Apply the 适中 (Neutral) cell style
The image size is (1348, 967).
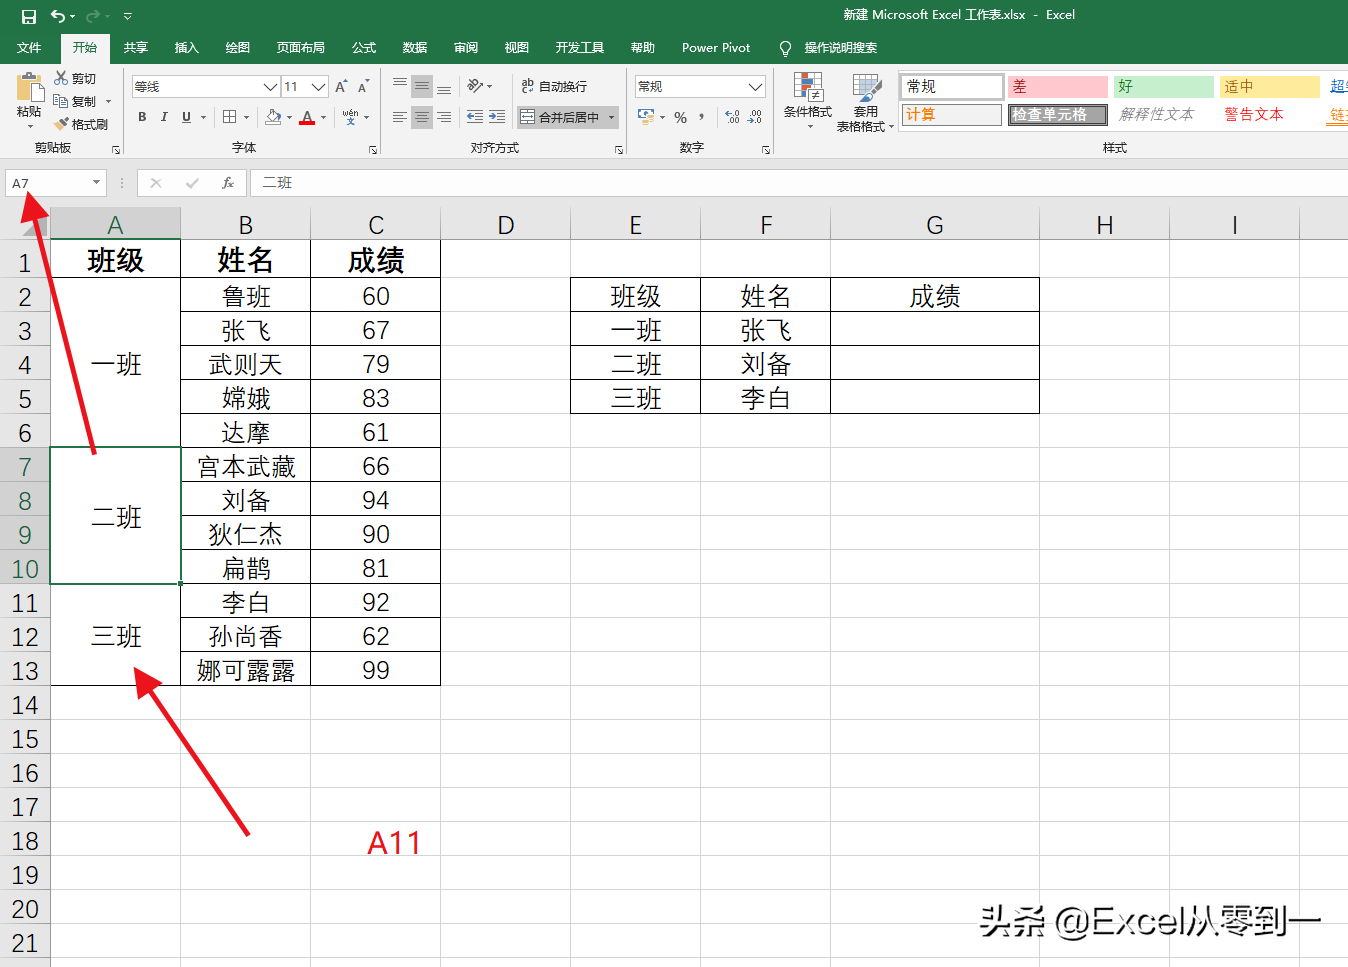1270,87
